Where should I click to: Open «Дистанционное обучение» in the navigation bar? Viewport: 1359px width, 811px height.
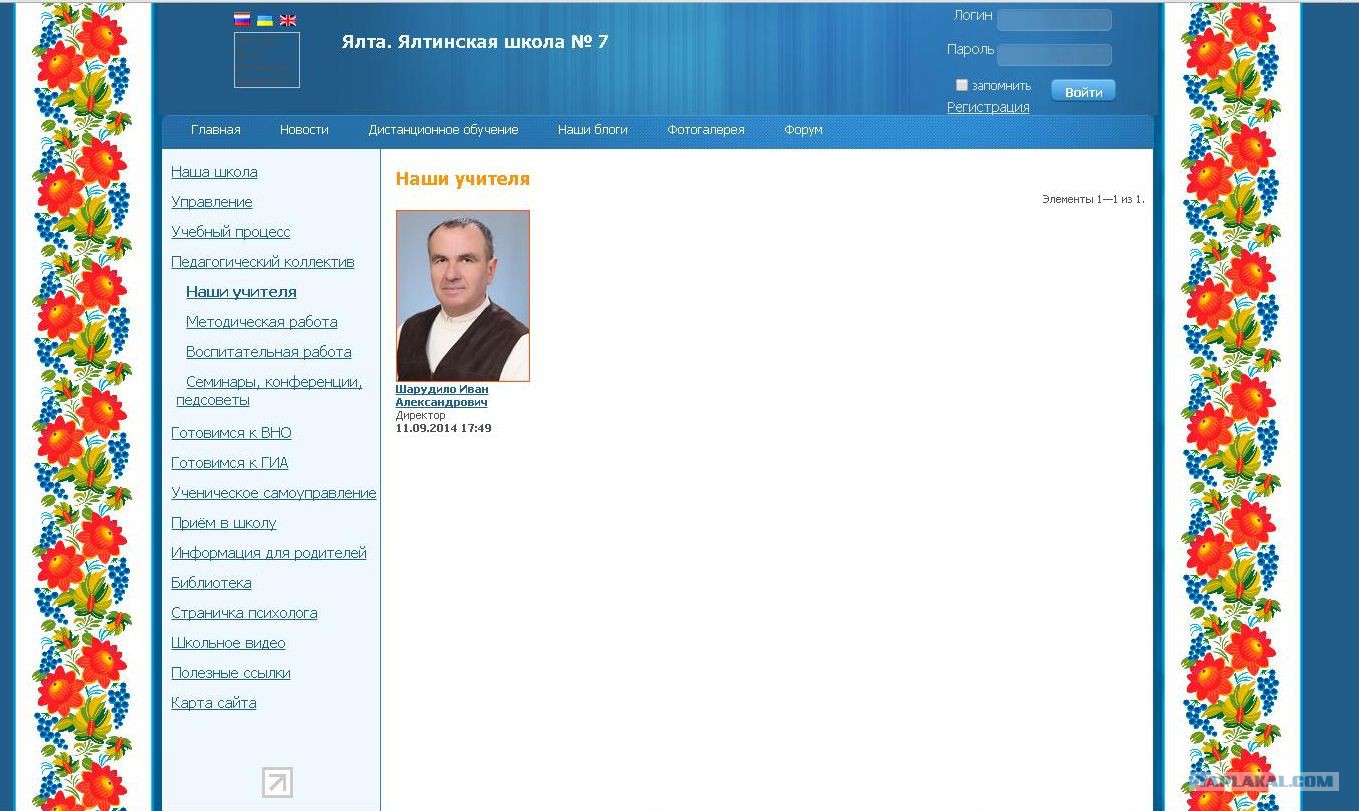443,130
